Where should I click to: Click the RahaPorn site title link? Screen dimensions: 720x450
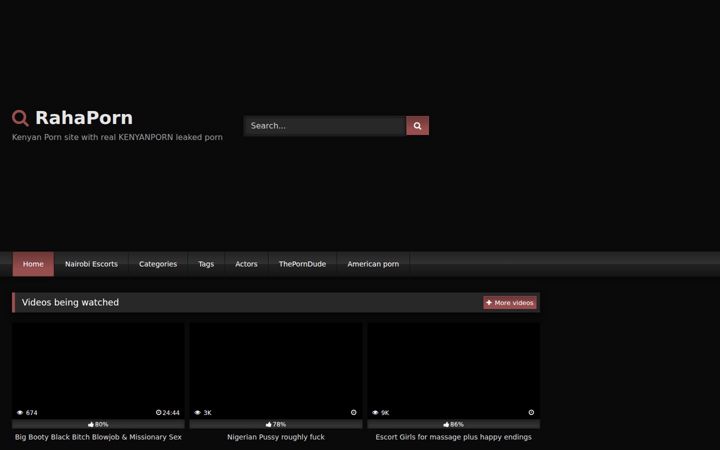click(84, 118)
